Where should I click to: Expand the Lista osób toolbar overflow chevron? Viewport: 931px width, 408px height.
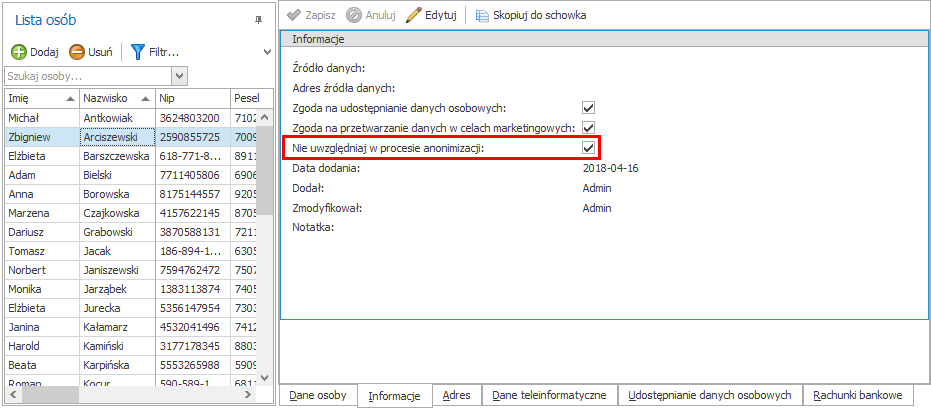click(267, 51)
